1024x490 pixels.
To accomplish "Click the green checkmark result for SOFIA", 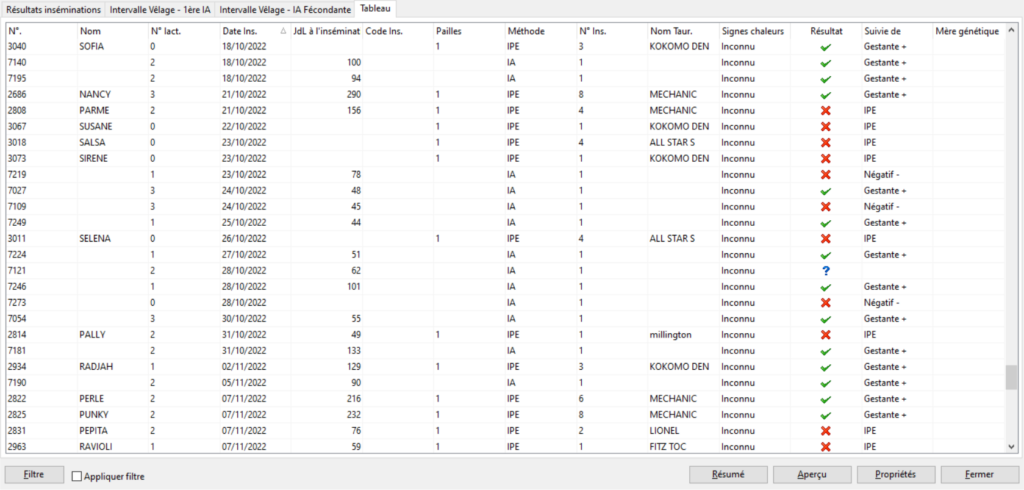I will click(x=825, y=47).
